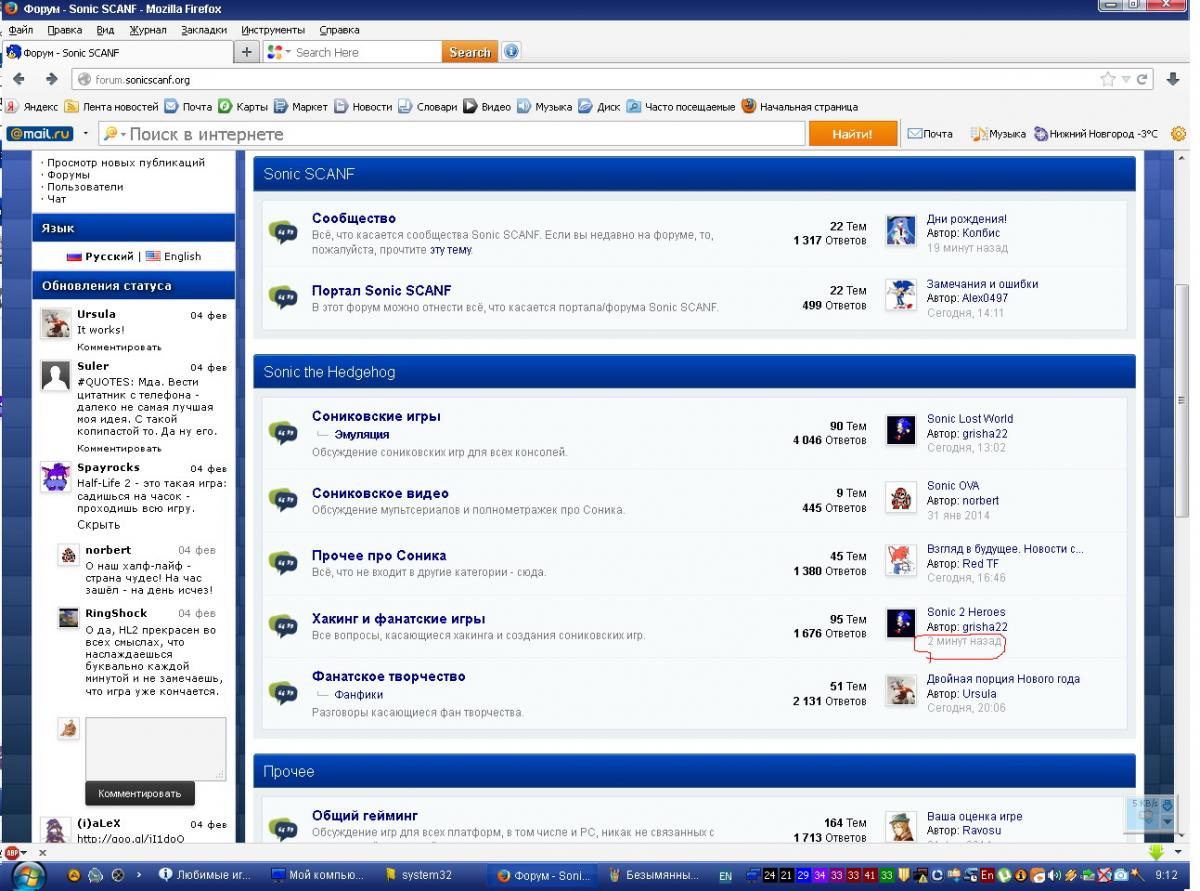Click the bookmark star in address bar
The height and width of the screenshot is (891, 1200).
[1107, 80]
